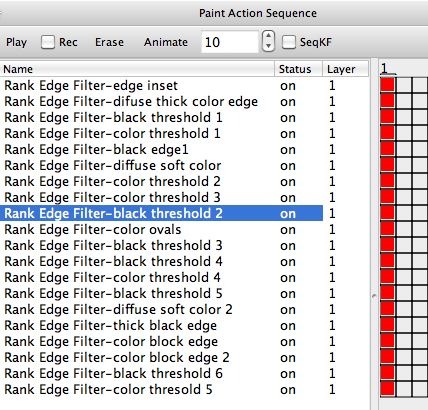428x410 pixels.
Task: Click the Layer column header
Action: click(x=345, y=69)
